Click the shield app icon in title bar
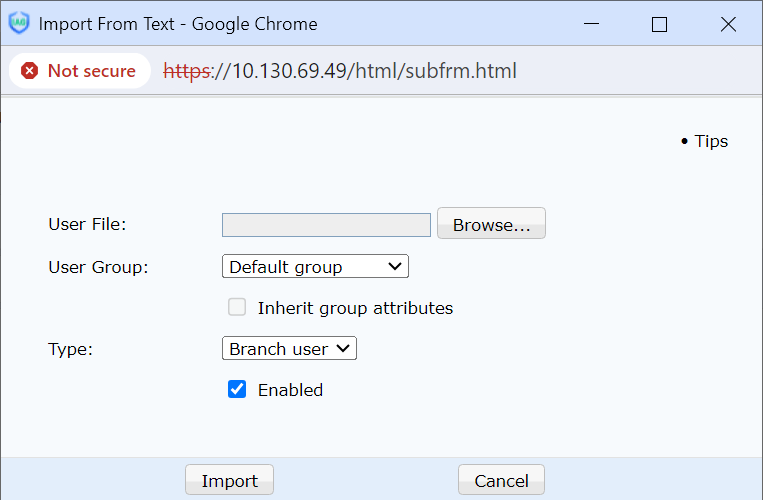Screen dimensions: 763x500 [x=20, y=24]
